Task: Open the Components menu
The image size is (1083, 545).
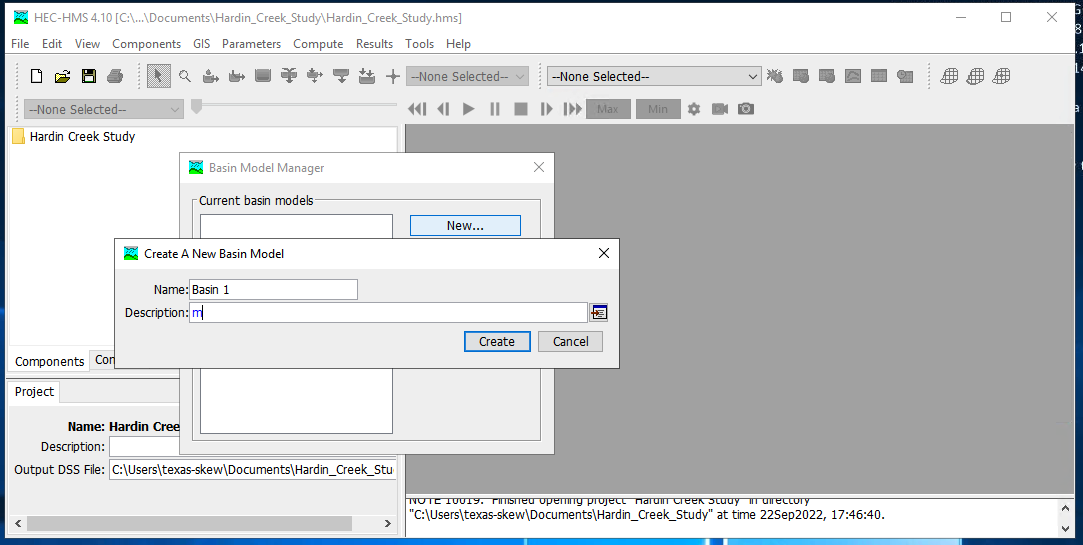Action: (x=146, y=44)
